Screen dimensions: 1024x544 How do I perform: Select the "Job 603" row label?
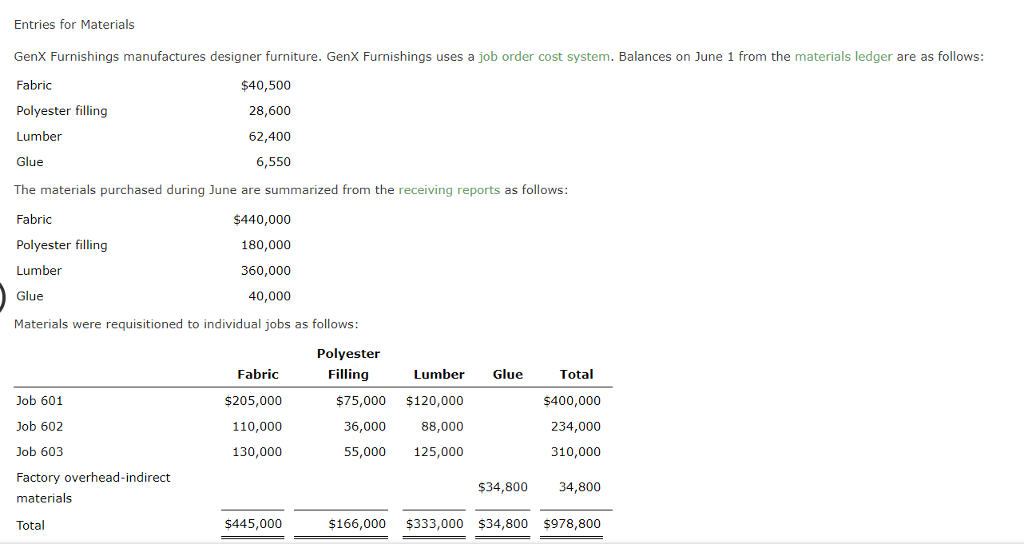(x=40, y=452)
